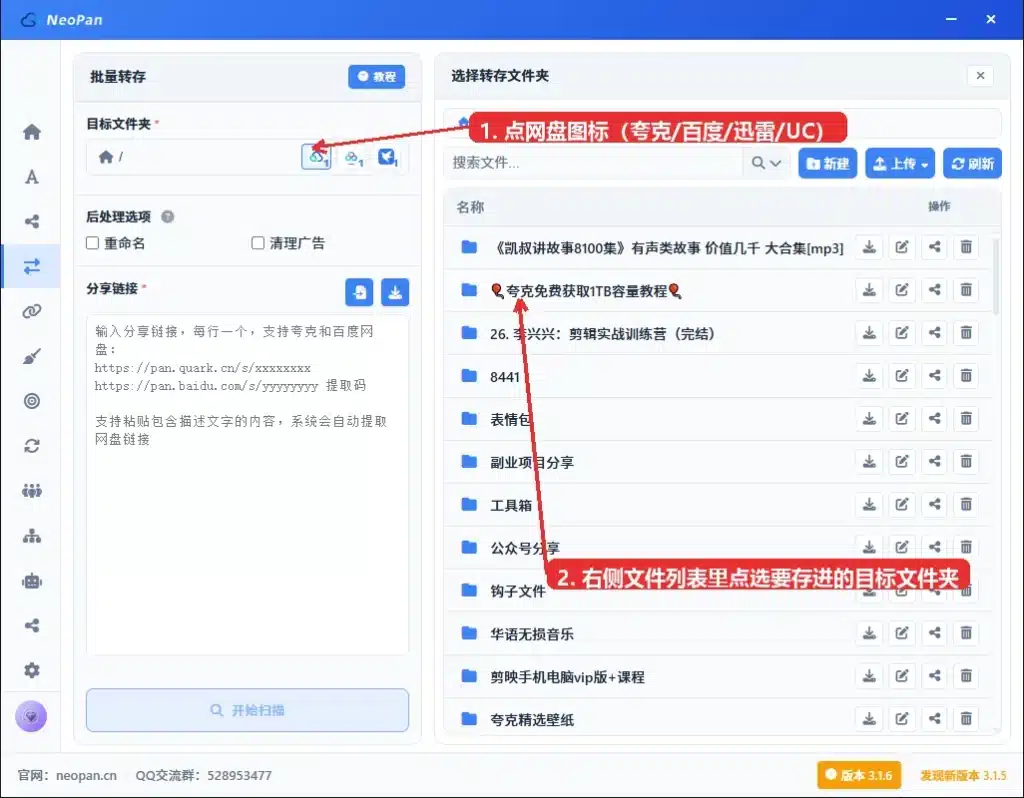
Task: Open the target circle sidebar icon
Action: 31,401
